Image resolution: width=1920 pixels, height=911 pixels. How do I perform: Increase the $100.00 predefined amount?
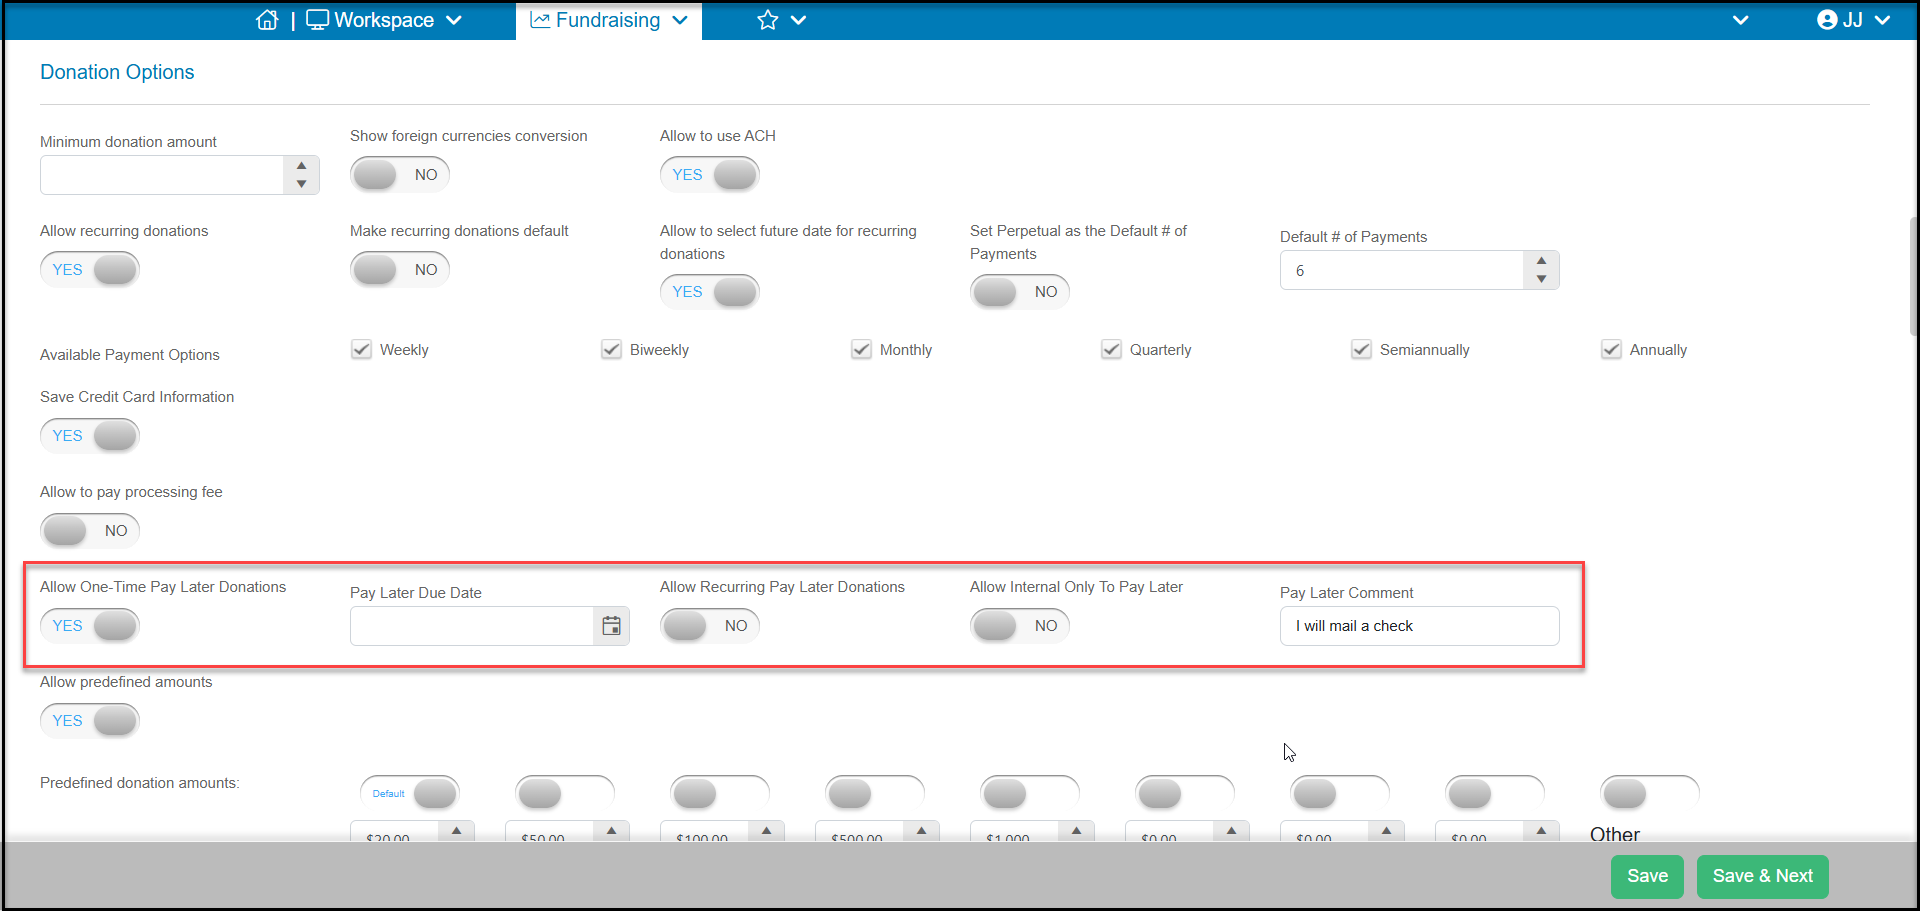(x=766, y=831)
